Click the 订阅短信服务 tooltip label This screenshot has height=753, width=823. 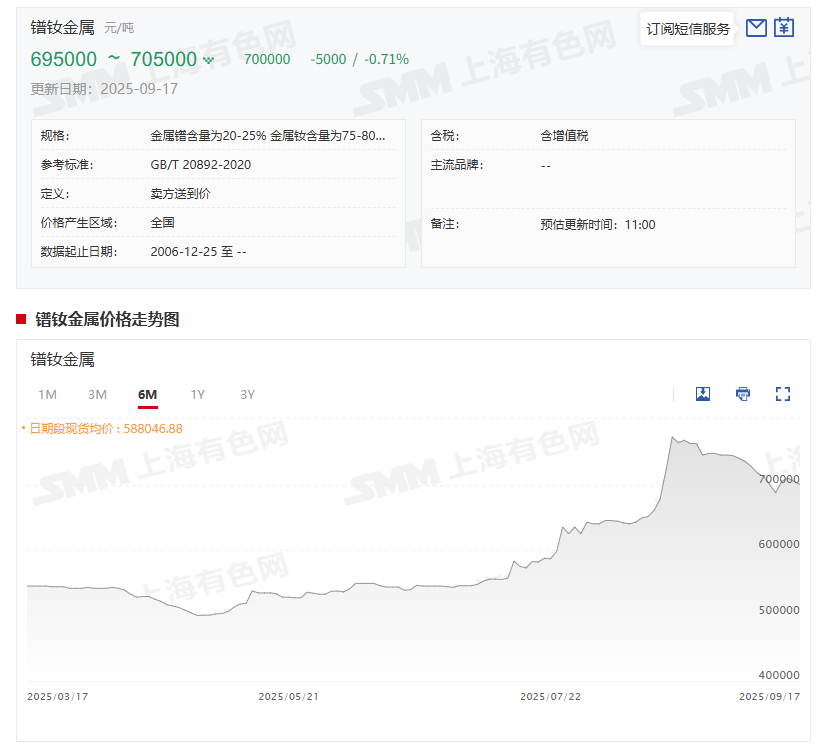(688, 29)
